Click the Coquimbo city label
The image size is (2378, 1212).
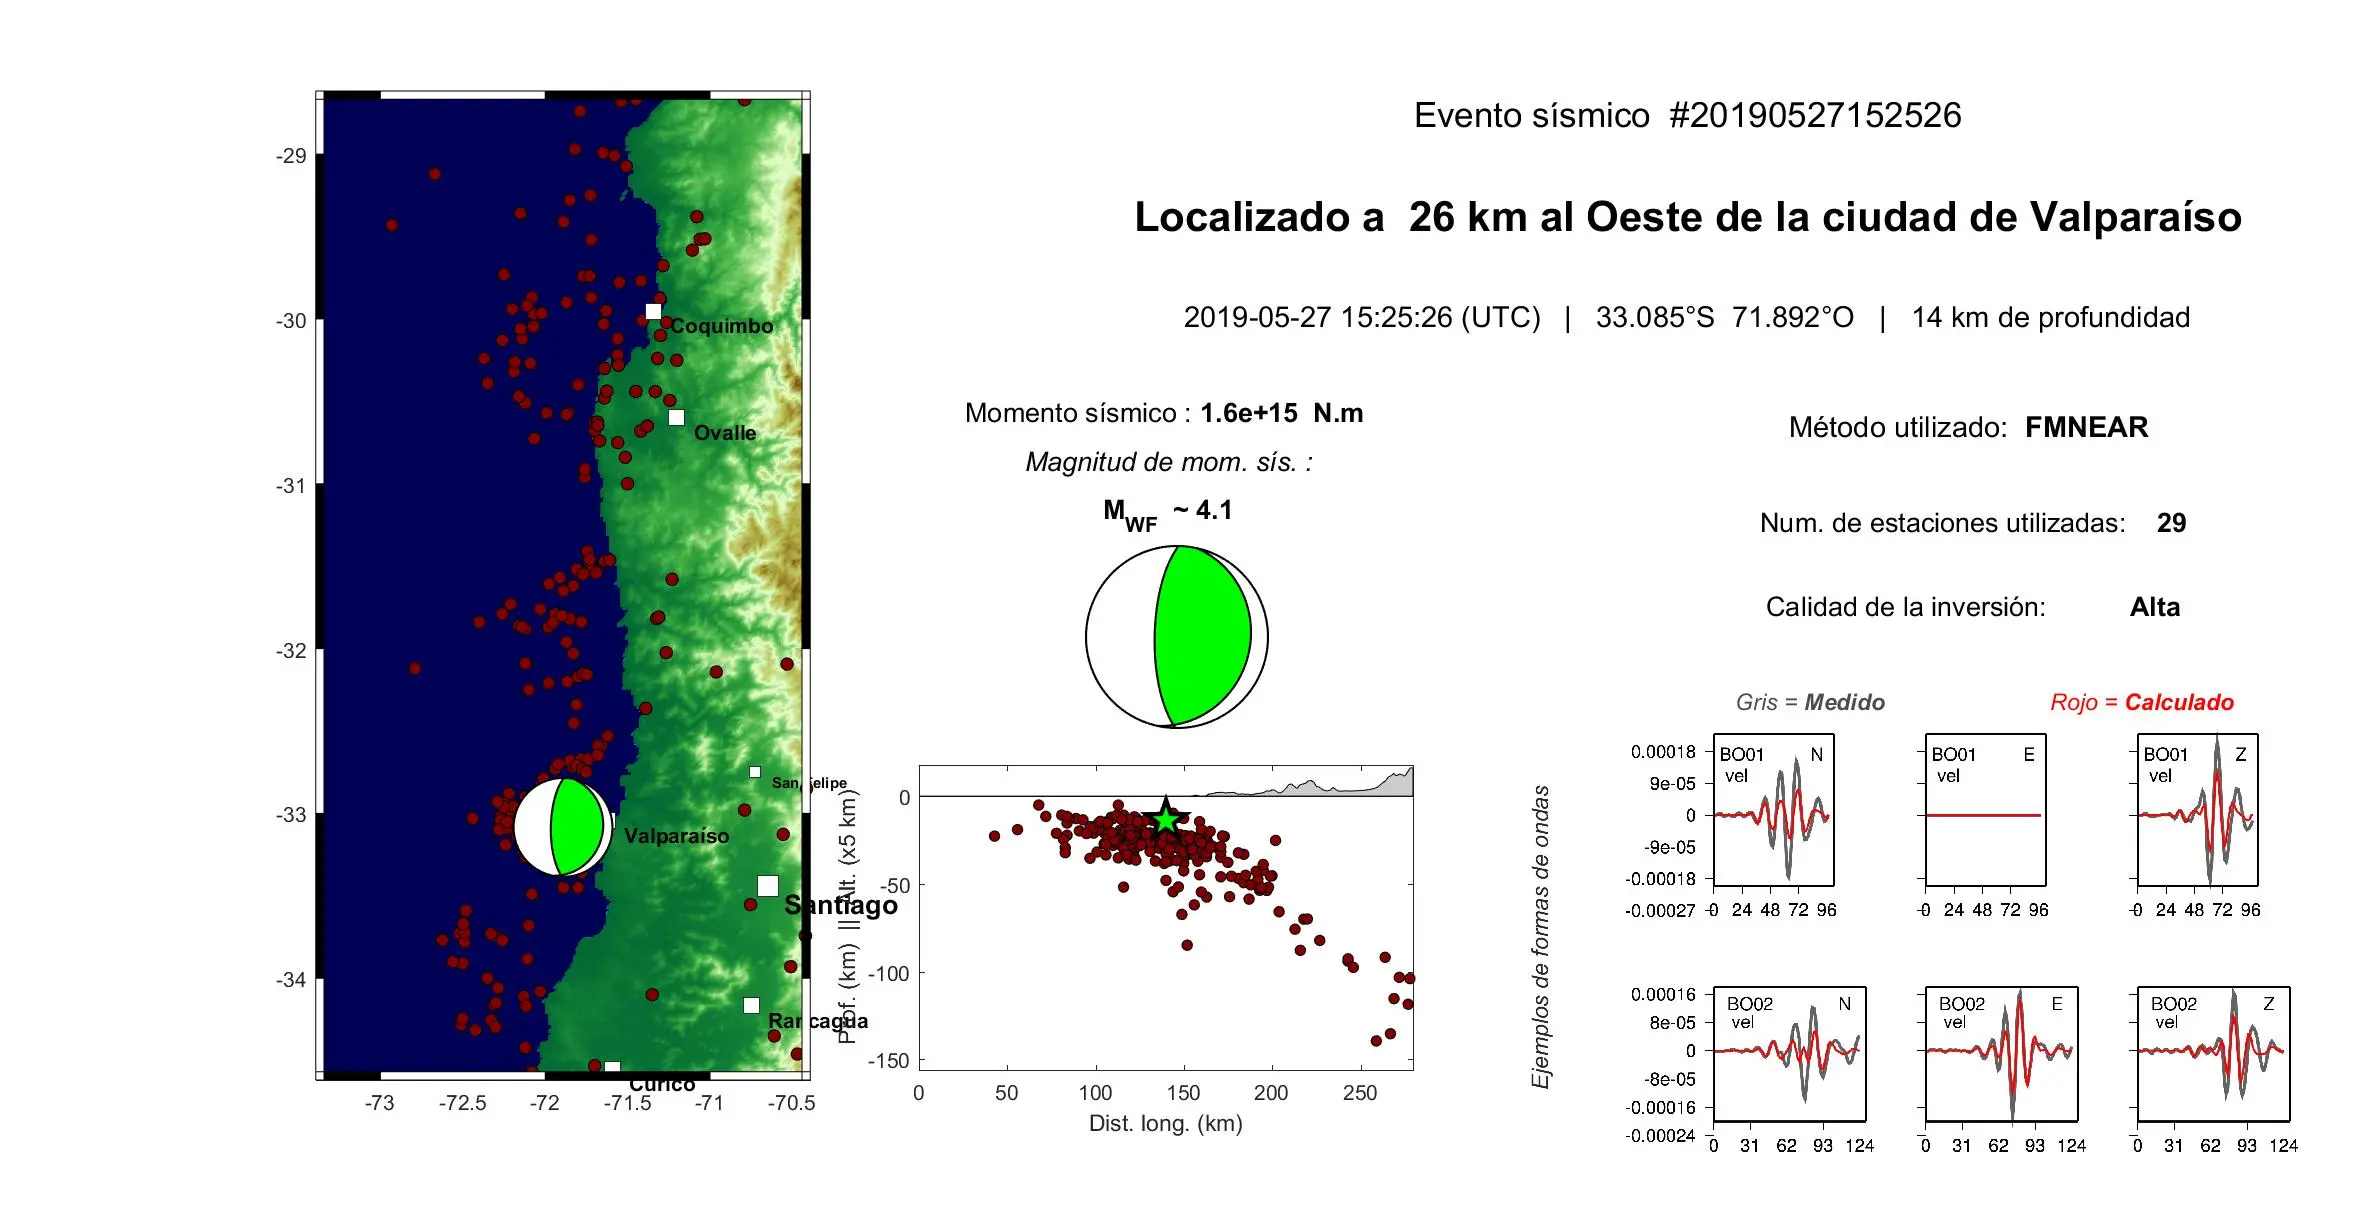(x=722, y=326)
